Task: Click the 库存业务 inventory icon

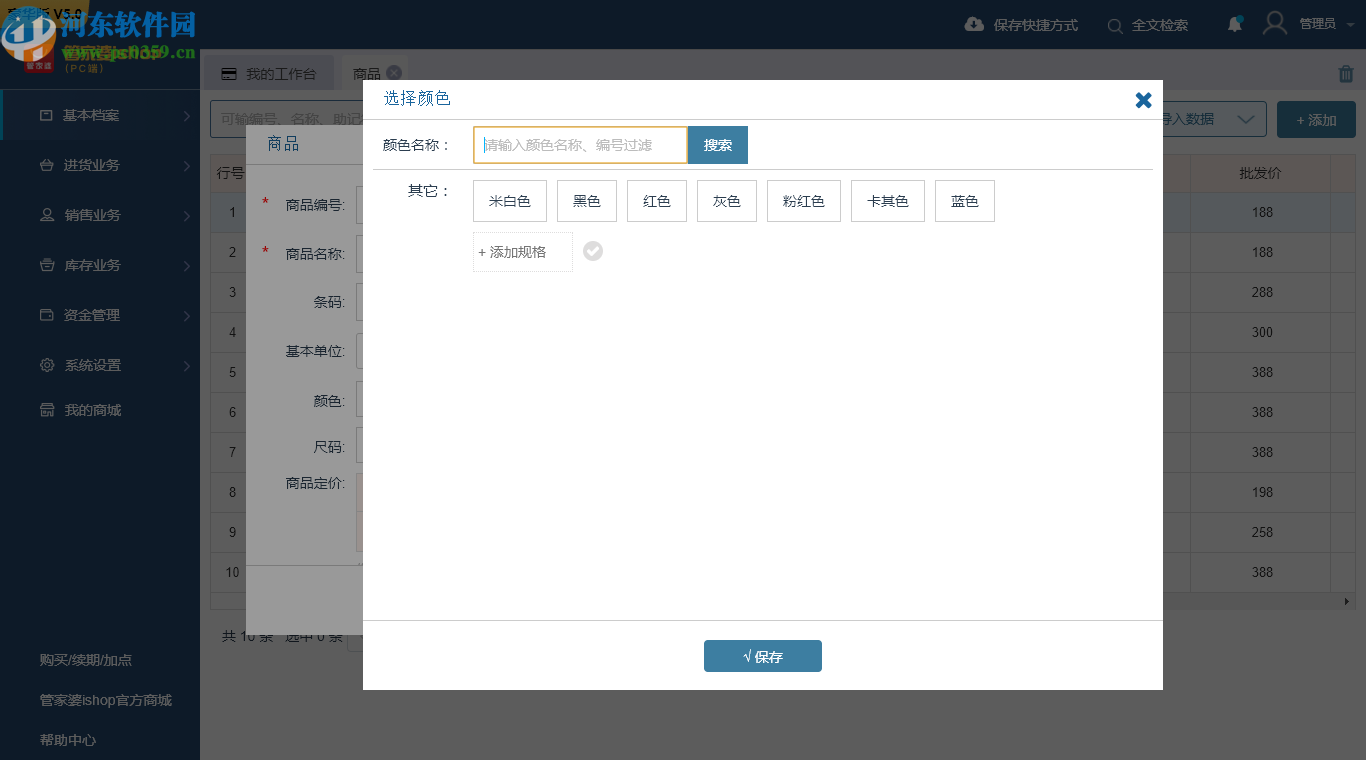Action: coord(44,265)
